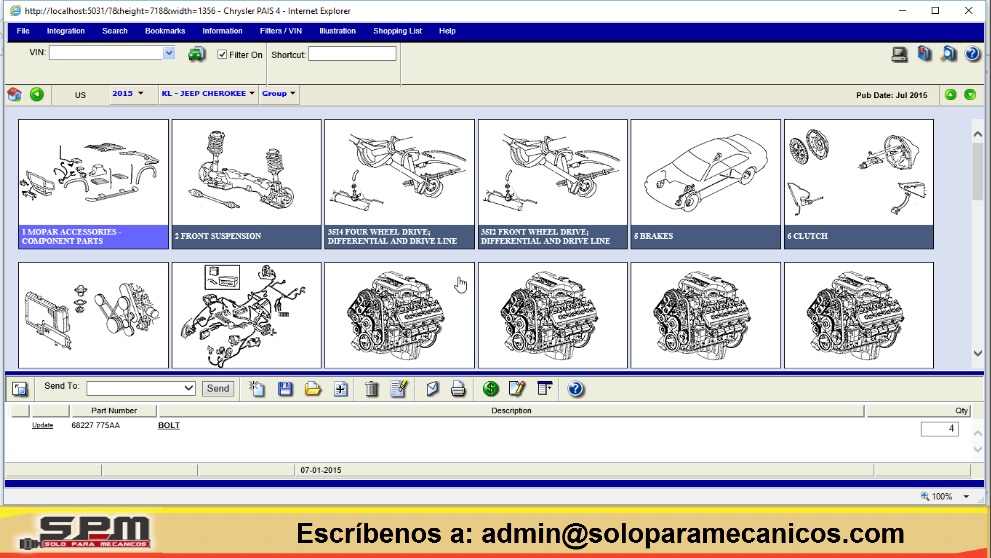Open the blue help icon in top toolbar
The height and width of the screenshot is (558, 991).
pyautogui.click(x=973, y=54)
